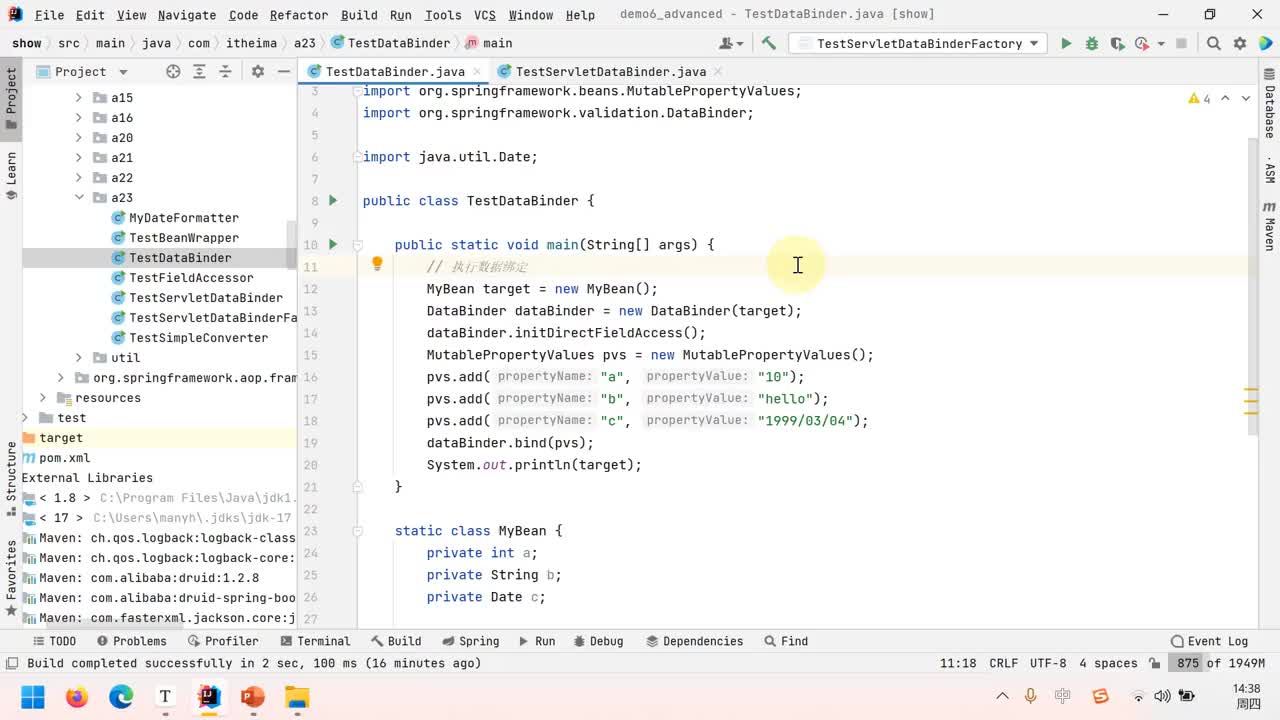Open the Project view selector dropdown
The width and height of the screenshot is (1280, 720).
pos(82,71)
